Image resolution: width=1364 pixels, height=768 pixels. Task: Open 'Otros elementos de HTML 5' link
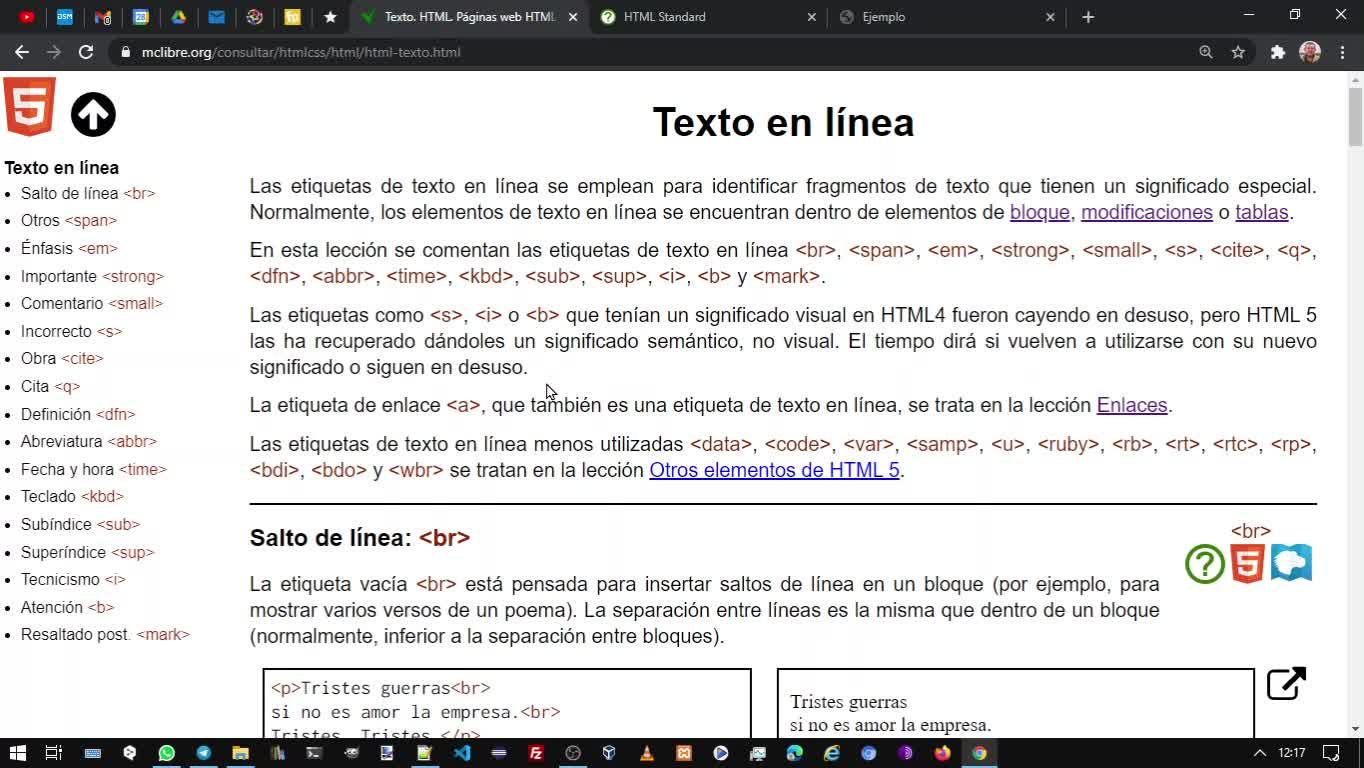(x=774, y=470)
